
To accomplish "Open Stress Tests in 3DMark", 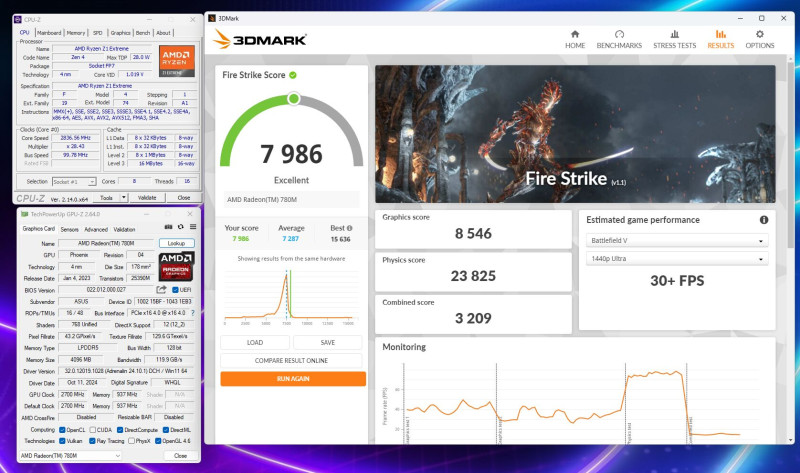I will point(674,39).
